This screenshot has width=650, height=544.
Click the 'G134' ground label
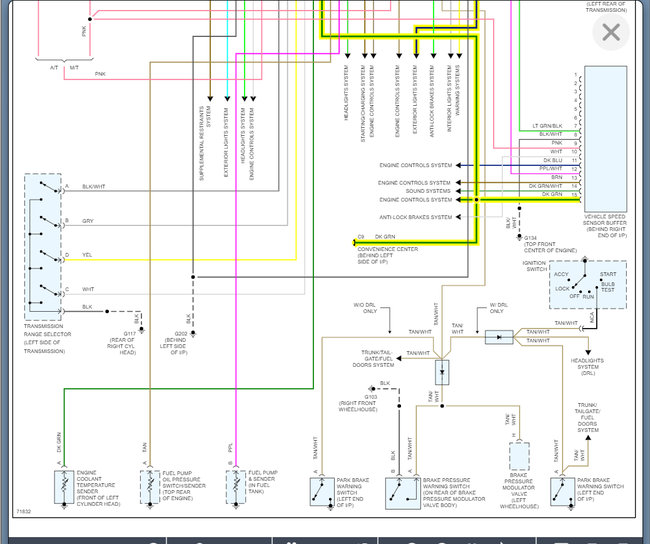pos(530,238)
